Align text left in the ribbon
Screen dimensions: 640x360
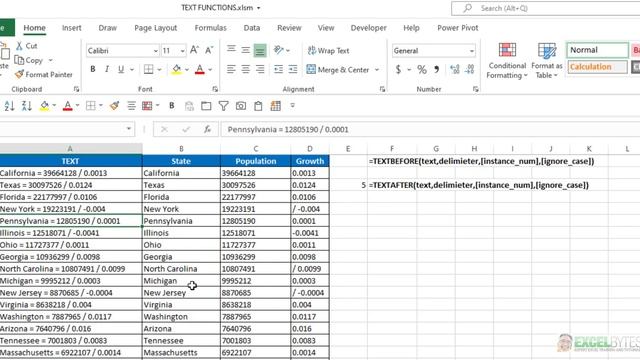click(231, 69)
